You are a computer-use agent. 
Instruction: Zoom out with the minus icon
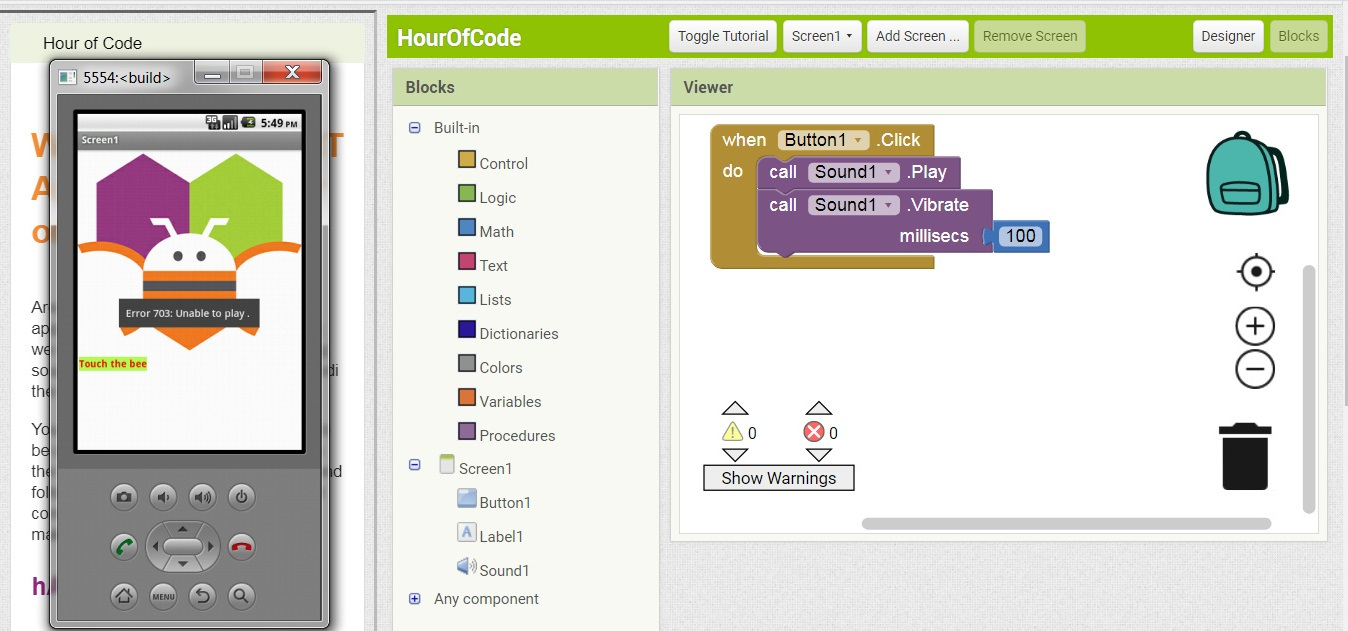click(x=1255, y=369)
